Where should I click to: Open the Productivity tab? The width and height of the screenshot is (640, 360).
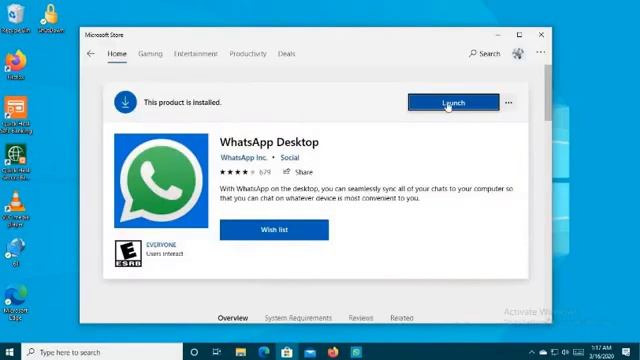click(x=248, y=54)
